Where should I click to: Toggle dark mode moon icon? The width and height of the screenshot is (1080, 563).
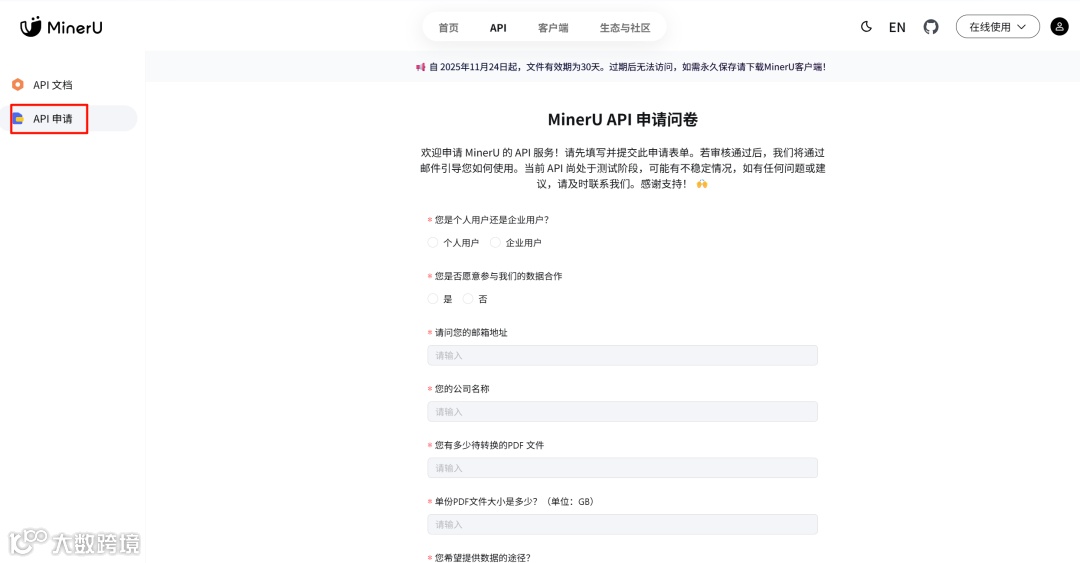pyautogui.click(x=866, y=27)
